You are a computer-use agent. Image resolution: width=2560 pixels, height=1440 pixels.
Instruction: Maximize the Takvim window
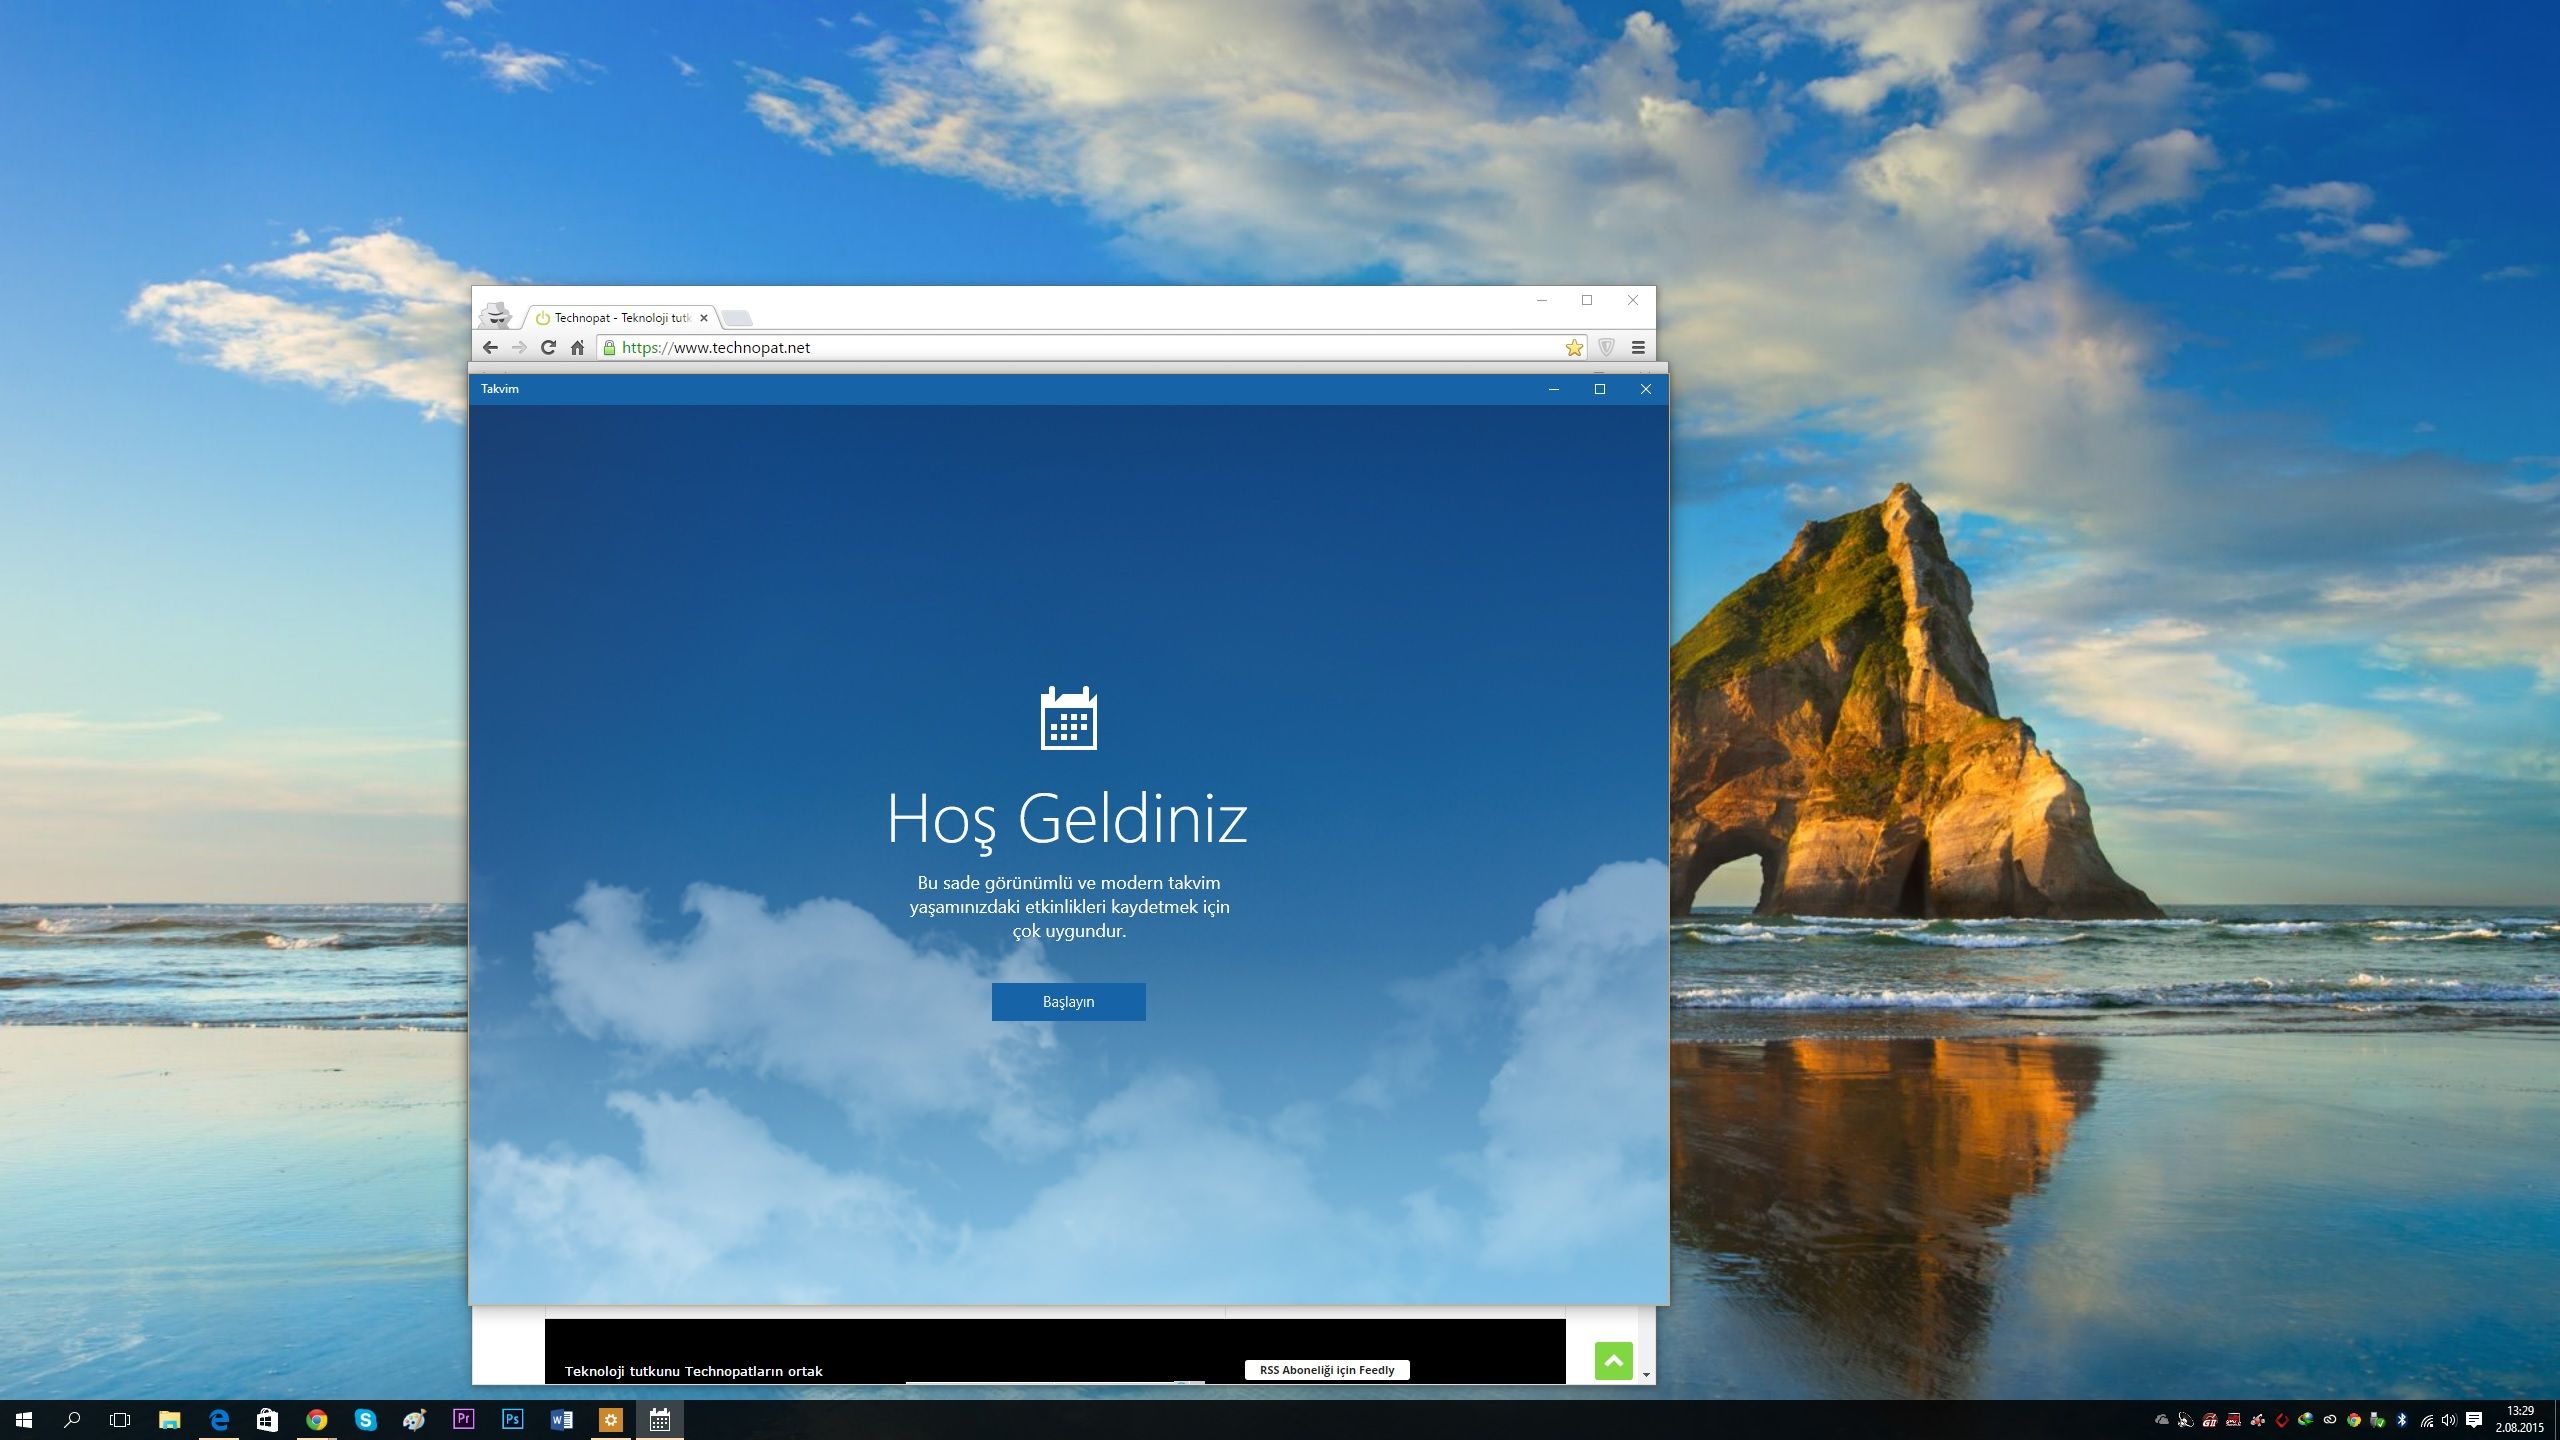(1599, 389)
